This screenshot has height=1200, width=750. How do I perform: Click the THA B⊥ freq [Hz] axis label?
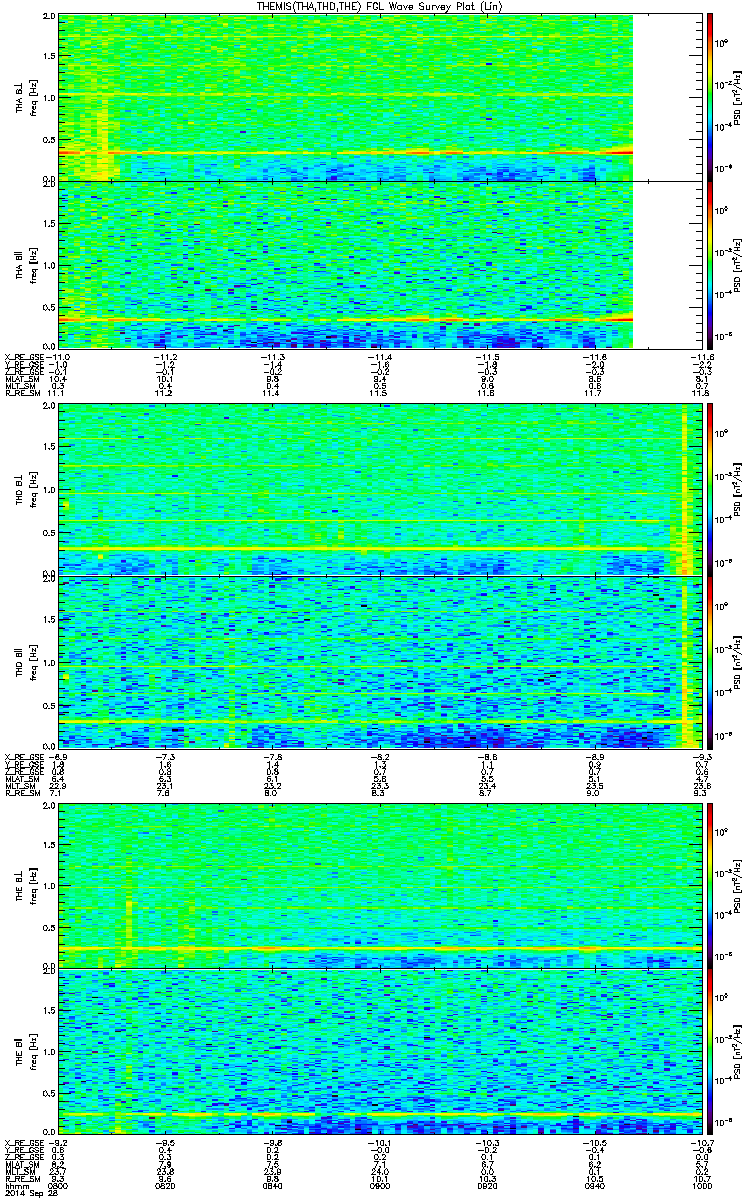click(32, 97)
